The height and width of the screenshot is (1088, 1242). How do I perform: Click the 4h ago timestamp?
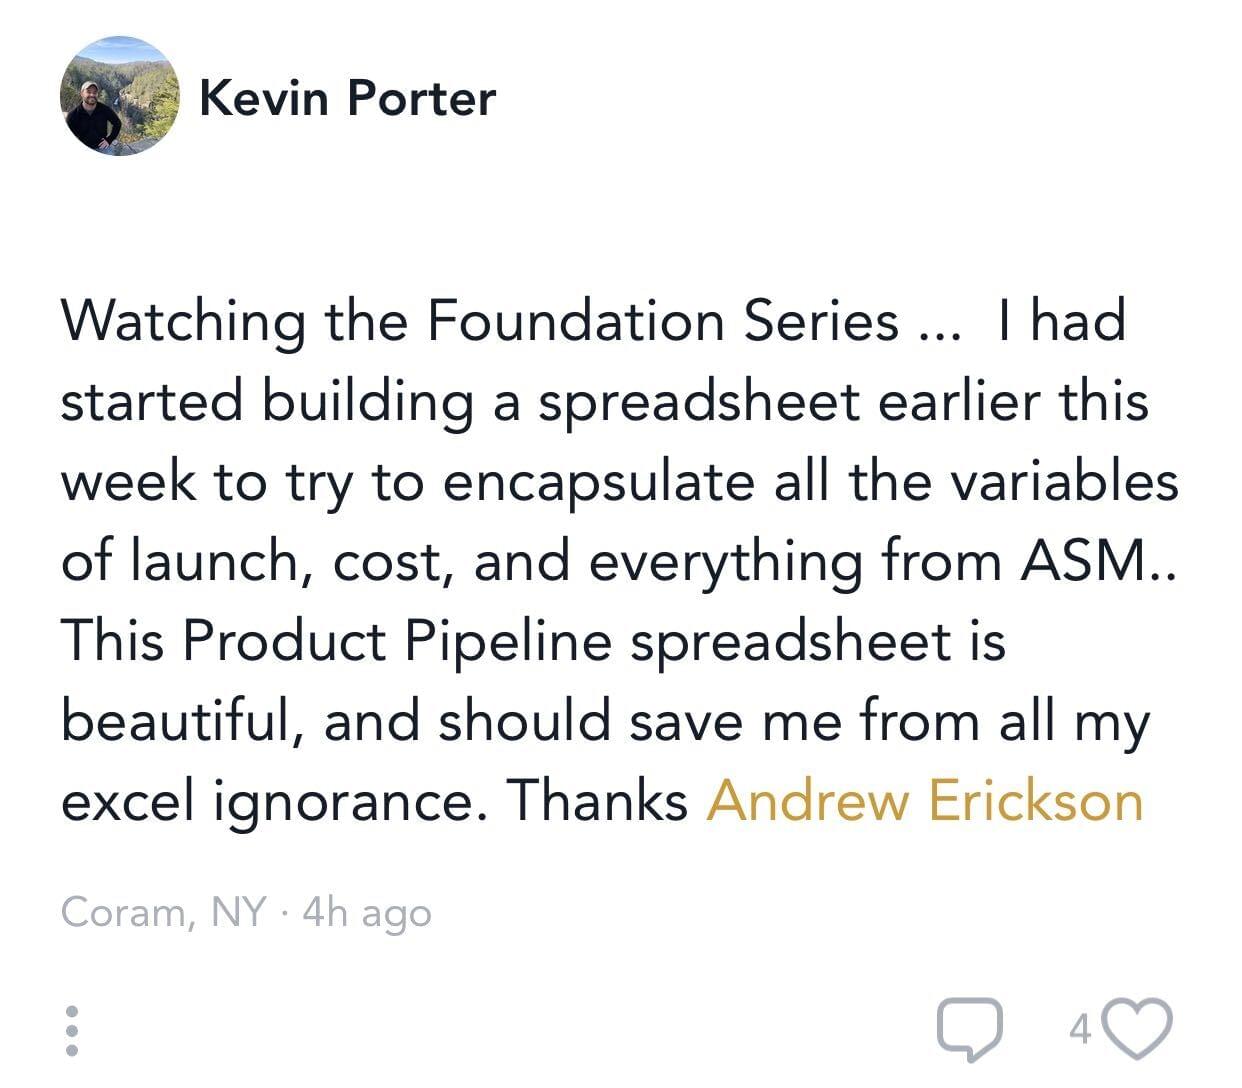pyautogui.click(x=366, y=912)
